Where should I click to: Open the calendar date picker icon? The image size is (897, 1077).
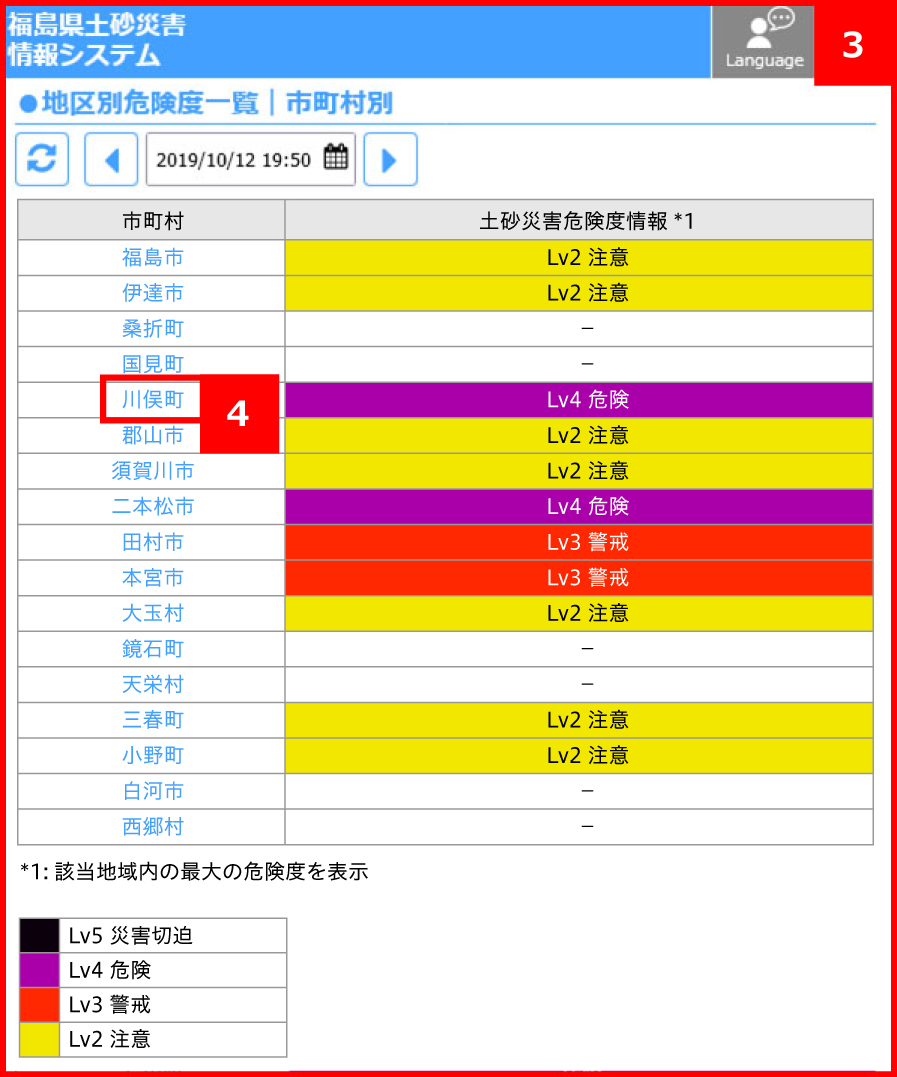[336, 157]
